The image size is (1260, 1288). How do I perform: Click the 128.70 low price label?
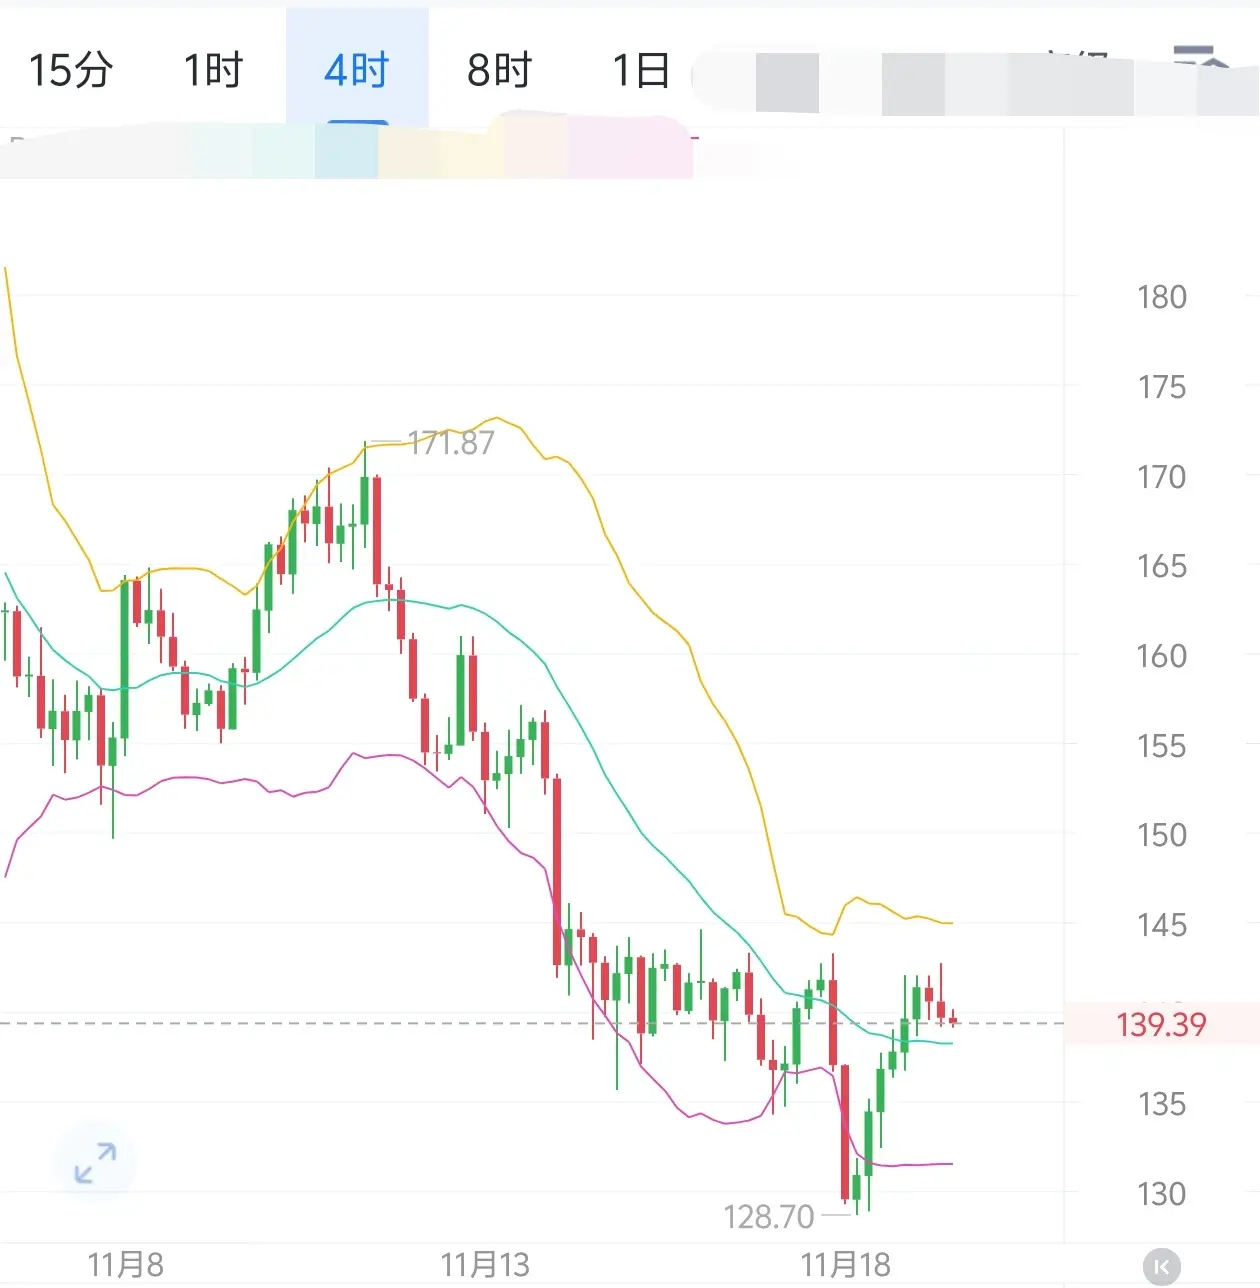tap(769, 1216)
